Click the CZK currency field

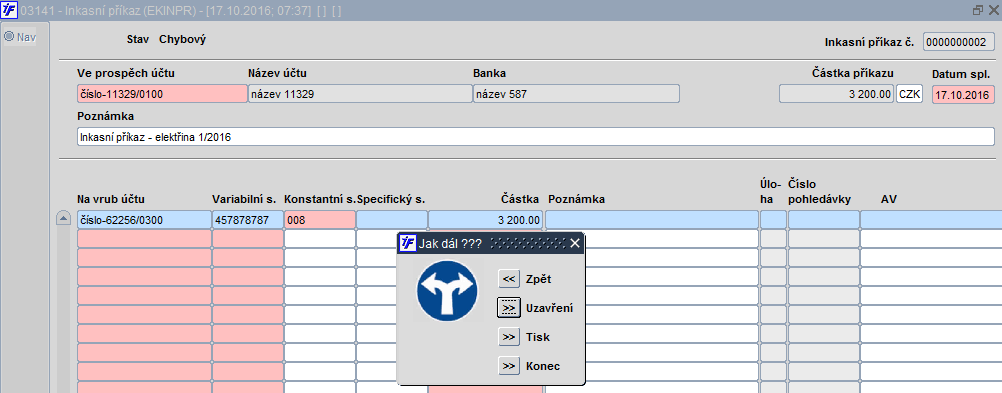(x=909, y=95)
